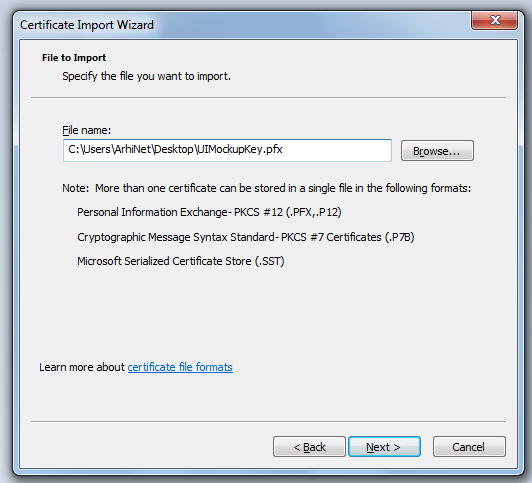Screen dimensions: 532x483
Task: Go to previous step with Back
Action: tap(309, 447)
